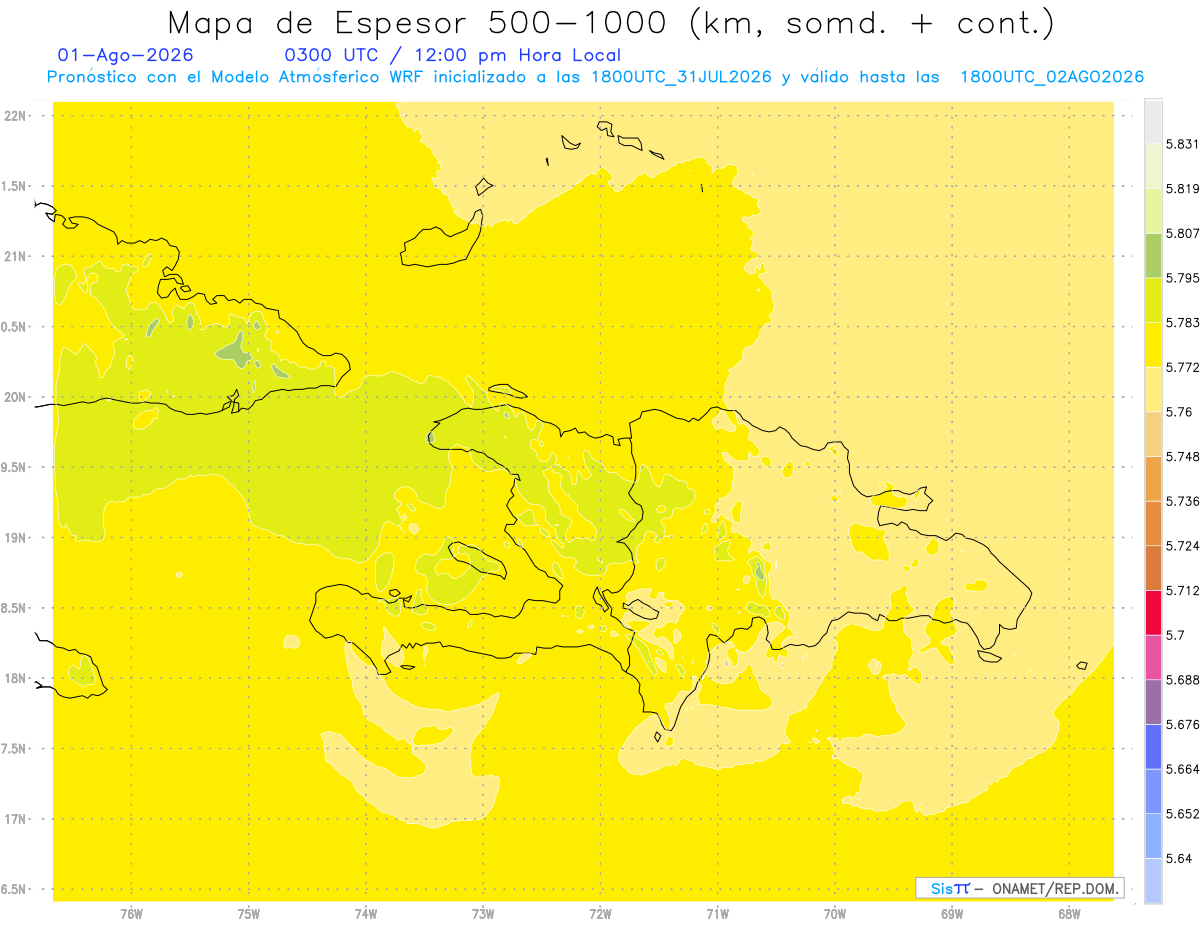
Task: Click the orange swatch between 5.736 and 5.724
Action: (1153, 523)
